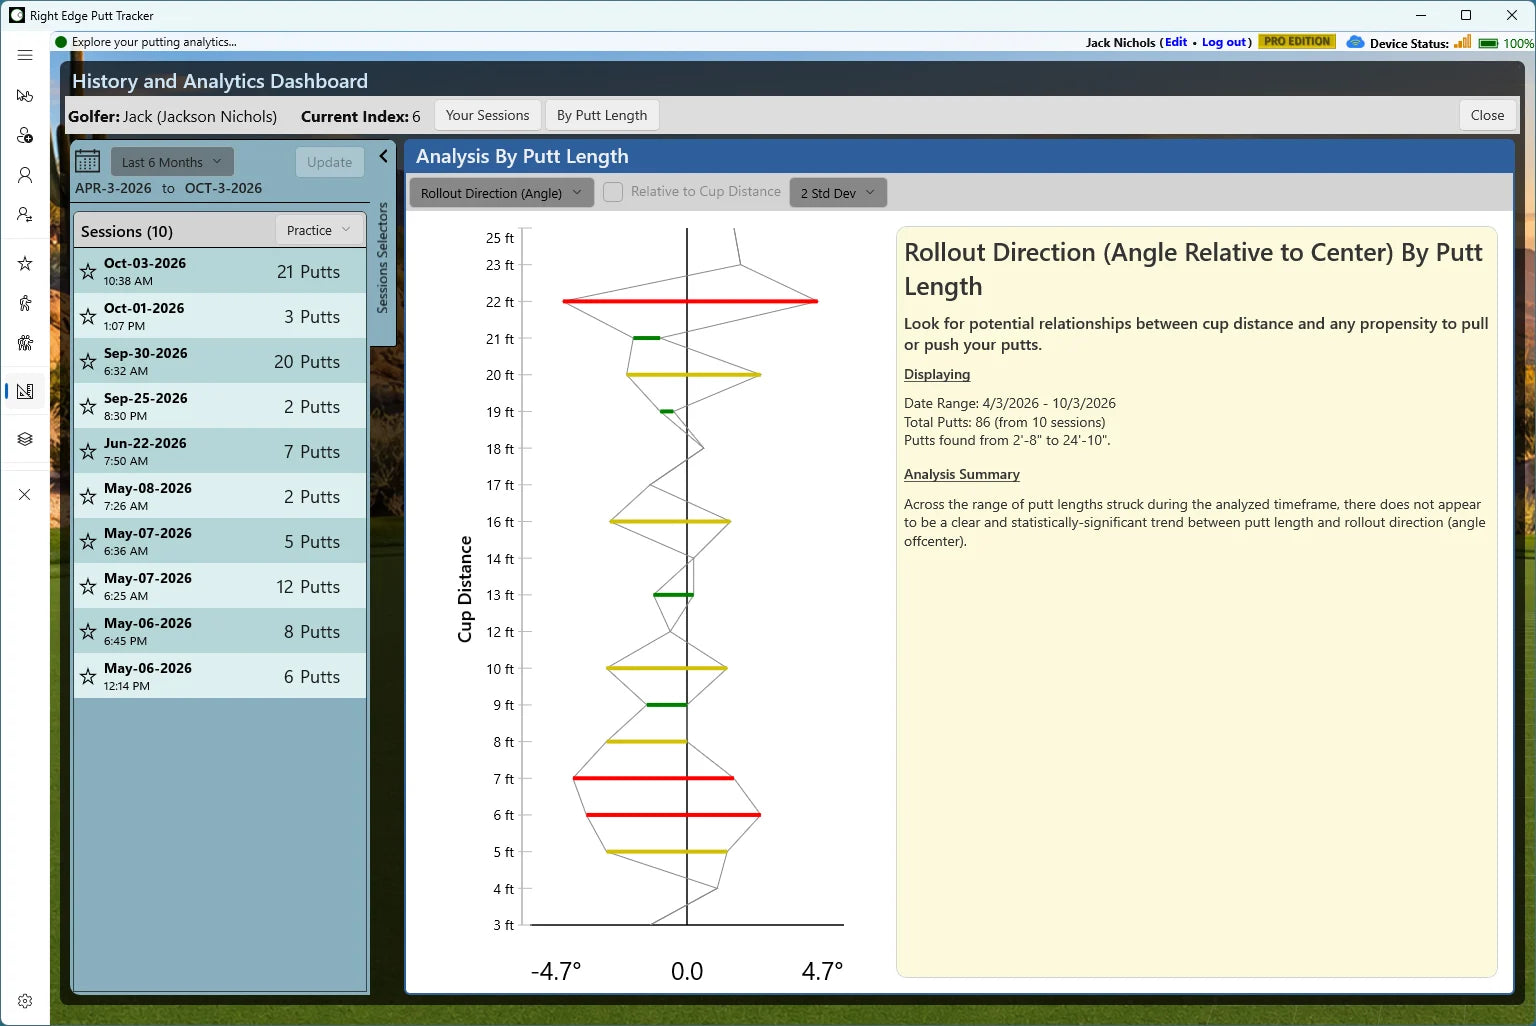Select the May-06-2026 6:45 PM session
Image resolution: width=1536 pixels, height=1026 pixels.
tap(220, 631)
